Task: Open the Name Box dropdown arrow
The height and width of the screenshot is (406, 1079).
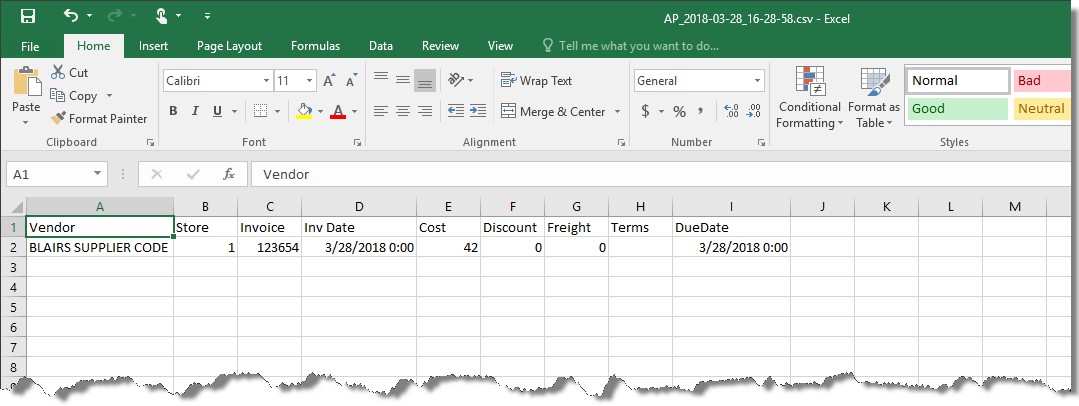Action: (98, 174)
